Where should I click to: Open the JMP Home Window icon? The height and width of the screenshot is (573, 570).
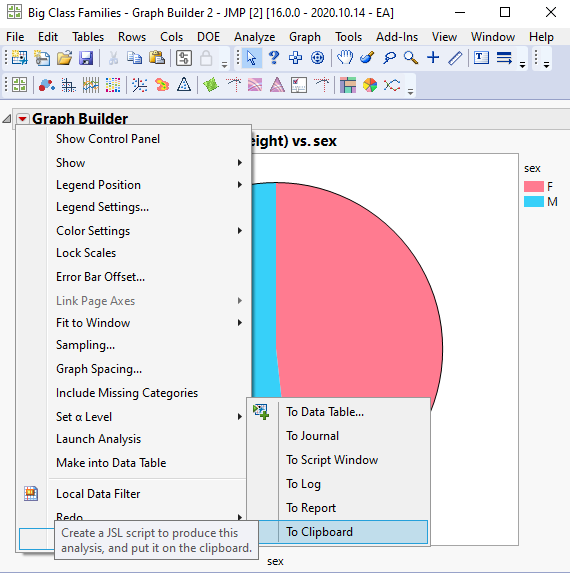(x=19, y=85)
